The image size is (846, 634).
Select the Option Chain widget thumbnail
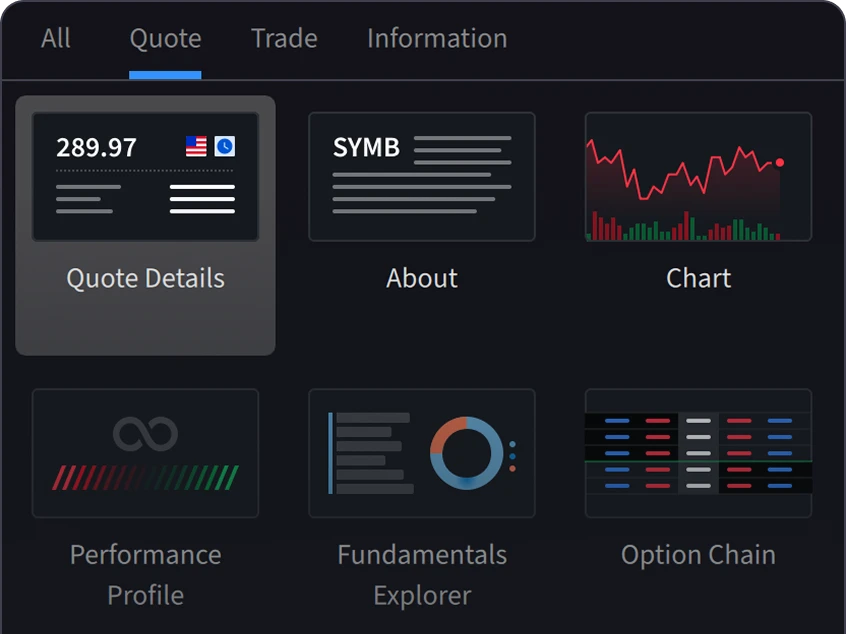698,453
